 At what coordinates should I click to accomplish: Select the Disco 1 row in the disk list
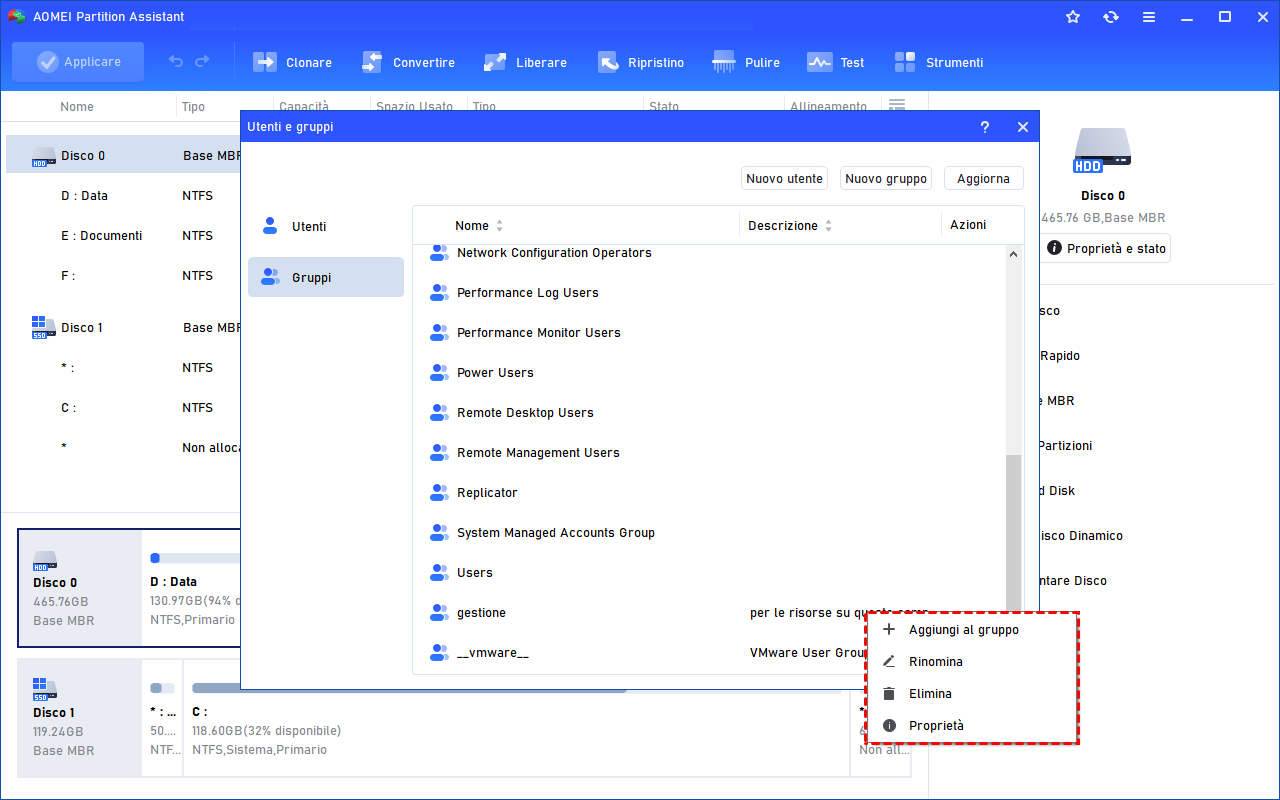click(124, 328)
